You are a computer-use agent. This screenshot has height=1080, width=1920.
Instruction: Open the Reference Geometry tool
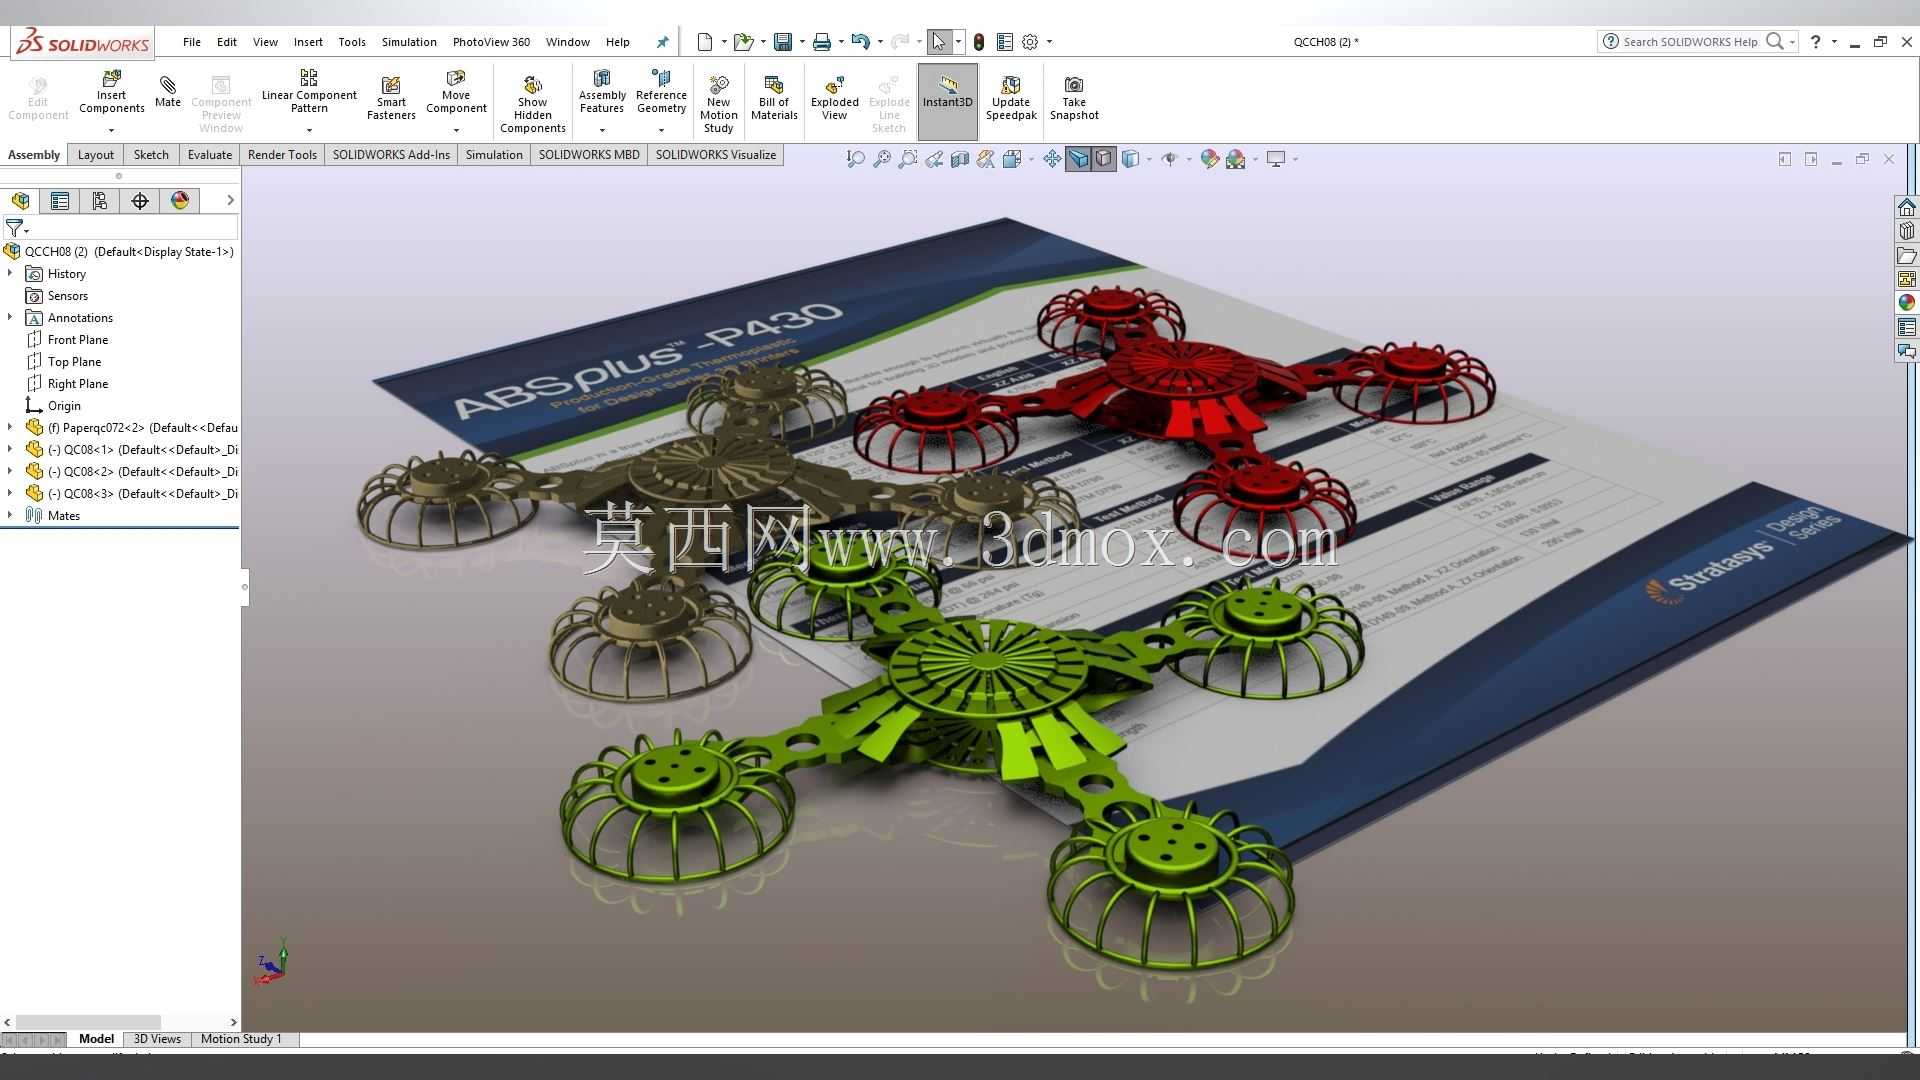pos(661,92)
